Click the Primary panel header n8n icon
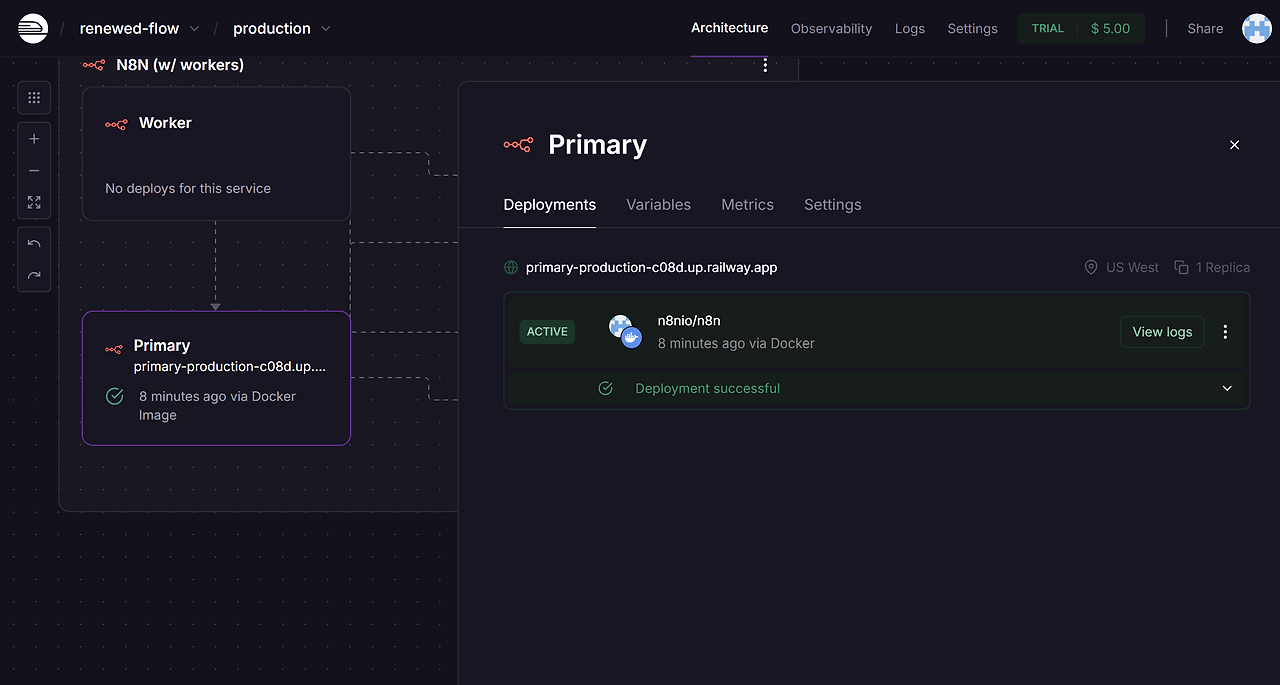Image resolution: width=1280 pixels, height=685 pixels. 518,145
